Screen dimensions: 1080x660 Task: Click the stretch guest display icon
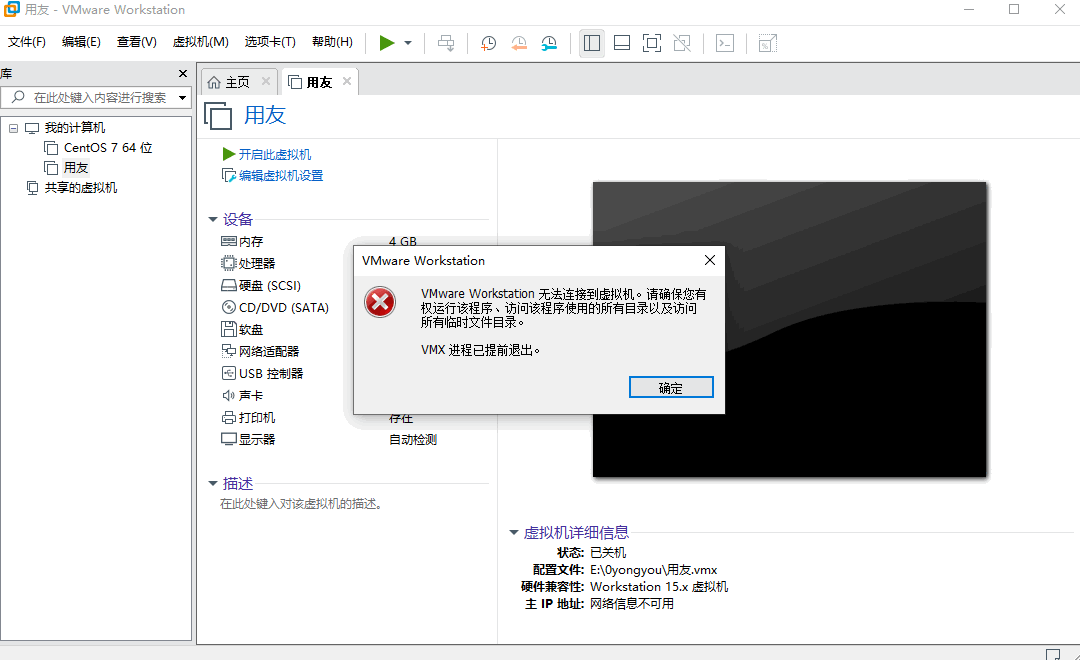coord(767,43)
